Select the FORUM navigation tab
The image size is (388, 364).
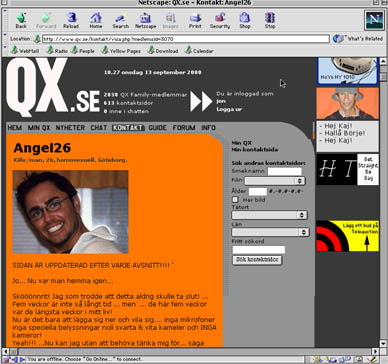point(184,128)
